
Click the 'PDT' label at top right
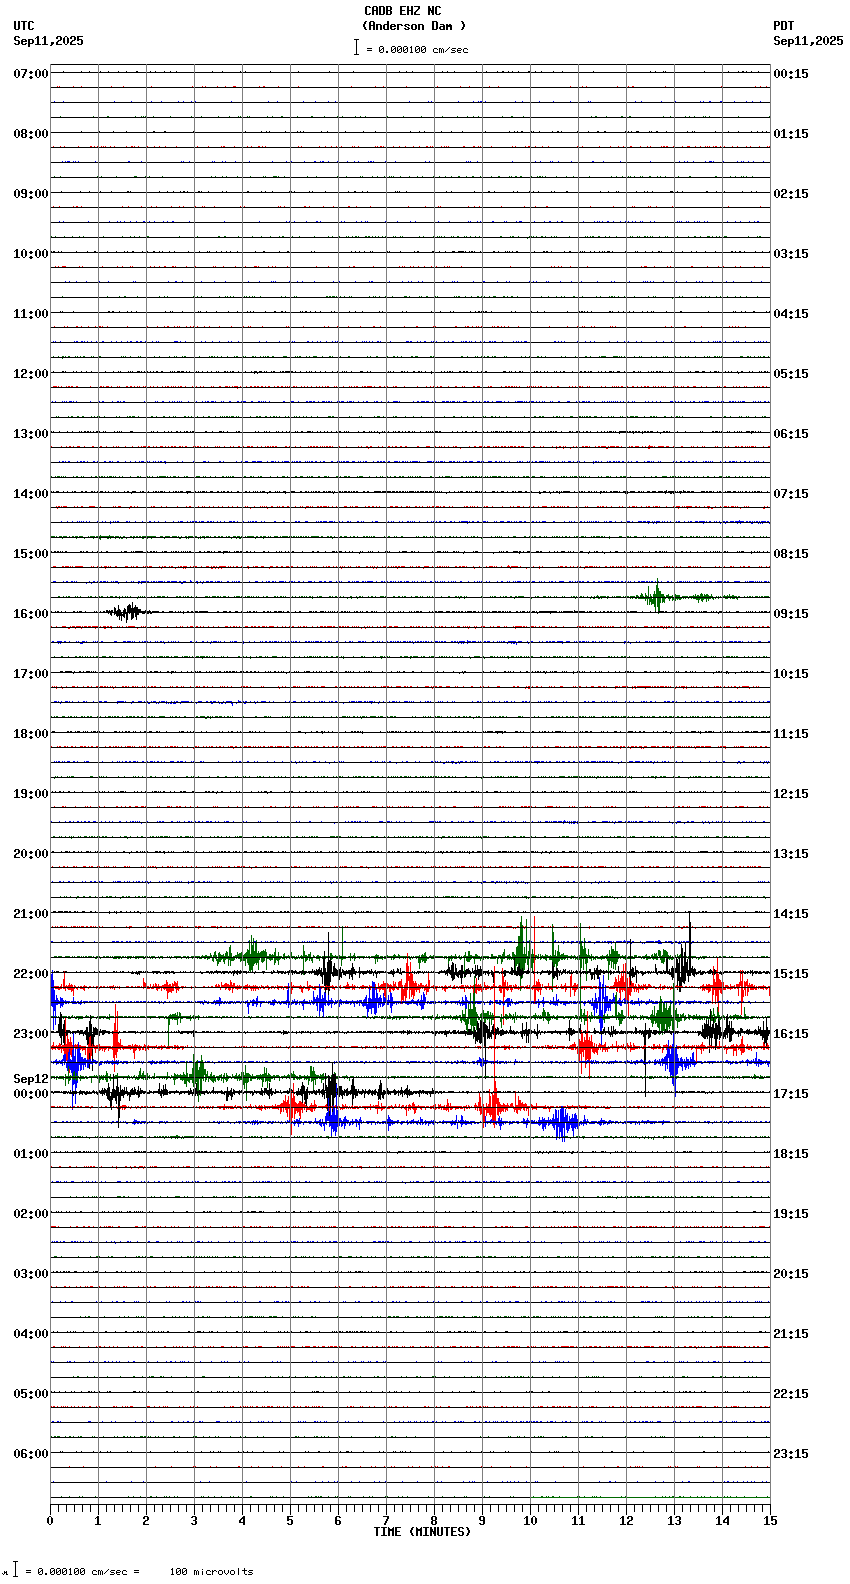783,26
